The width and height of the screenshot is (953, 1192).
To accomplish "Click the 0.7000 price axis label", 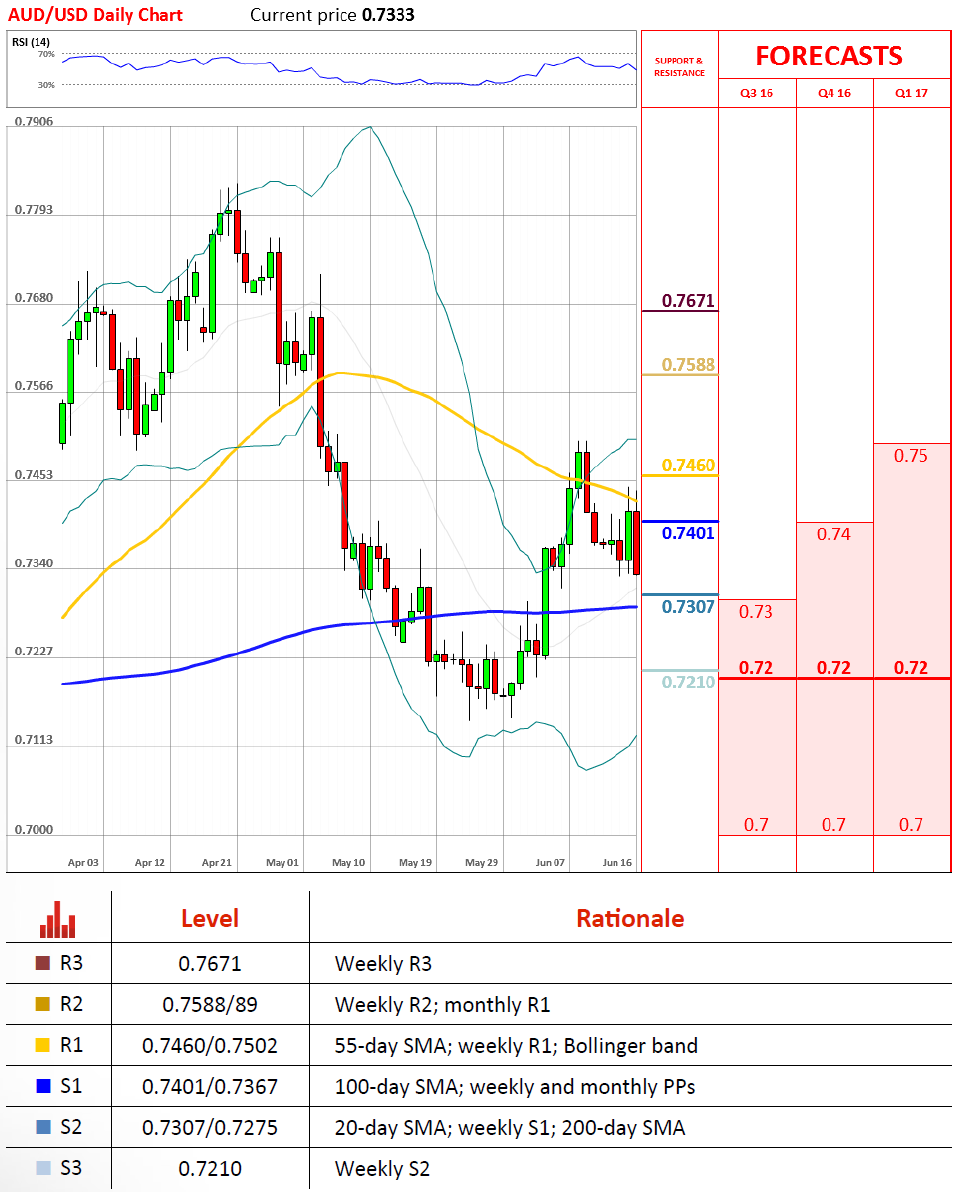I will 34,829.
